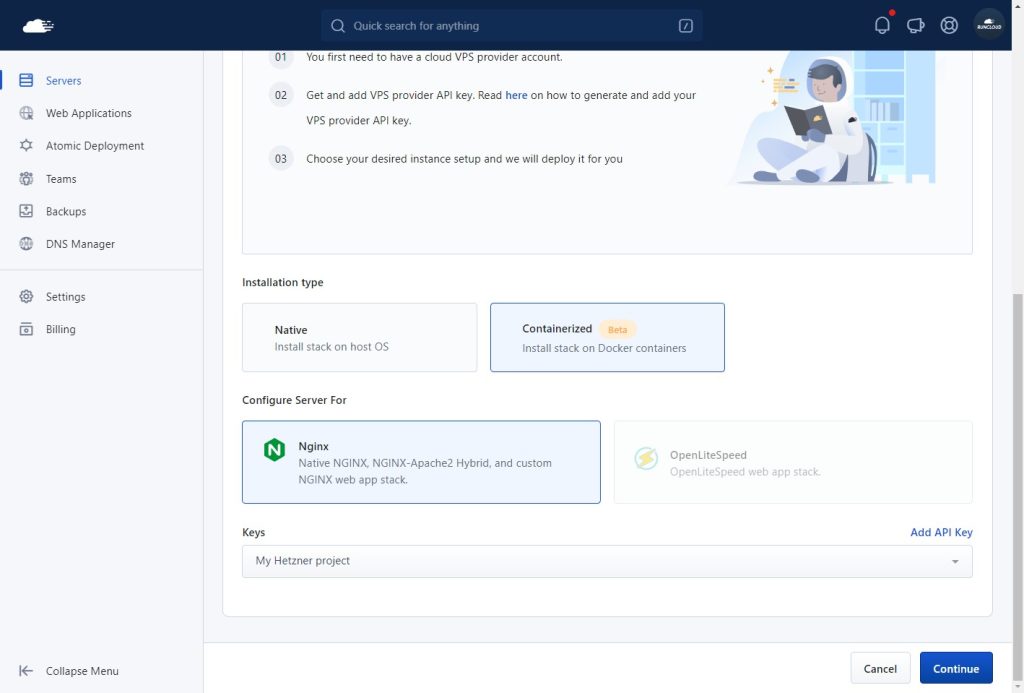The width and height of the screenshot is (1024, 693).
Task: Click the search magnifier icon
Action: tap(338, 26)
